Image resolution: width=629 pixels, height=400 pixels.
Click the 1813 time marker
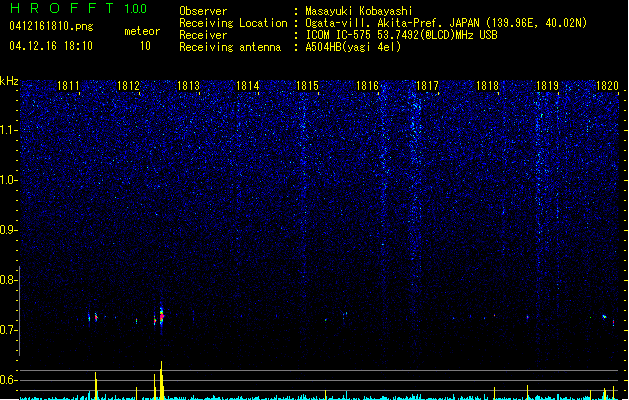click(x=188, y=86)
